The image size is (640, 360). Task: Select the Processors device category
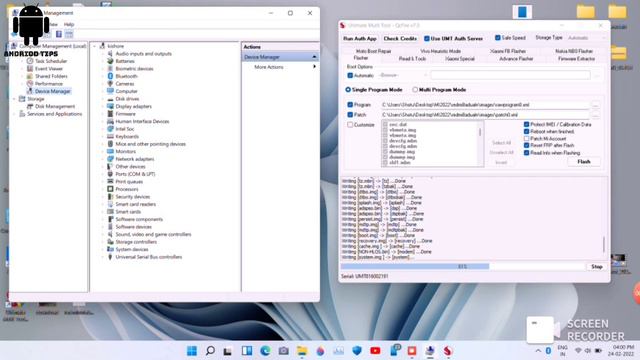coord(127,189)
